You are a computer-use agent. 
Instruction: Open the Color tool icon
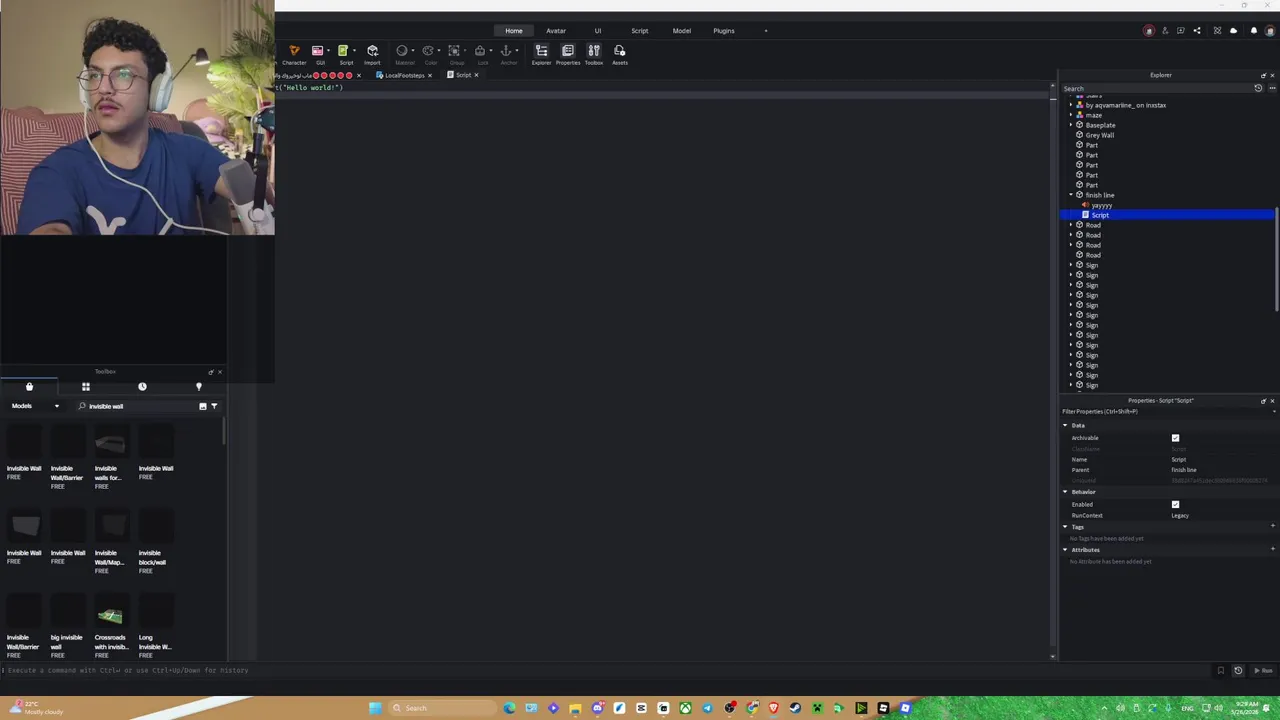pos(428,51)
